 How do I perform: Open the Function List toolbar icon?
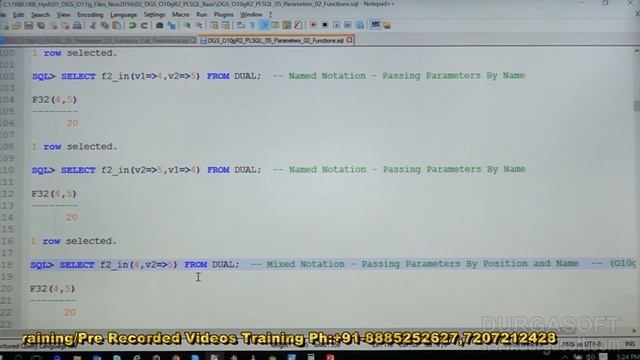(x=298, y=26)
